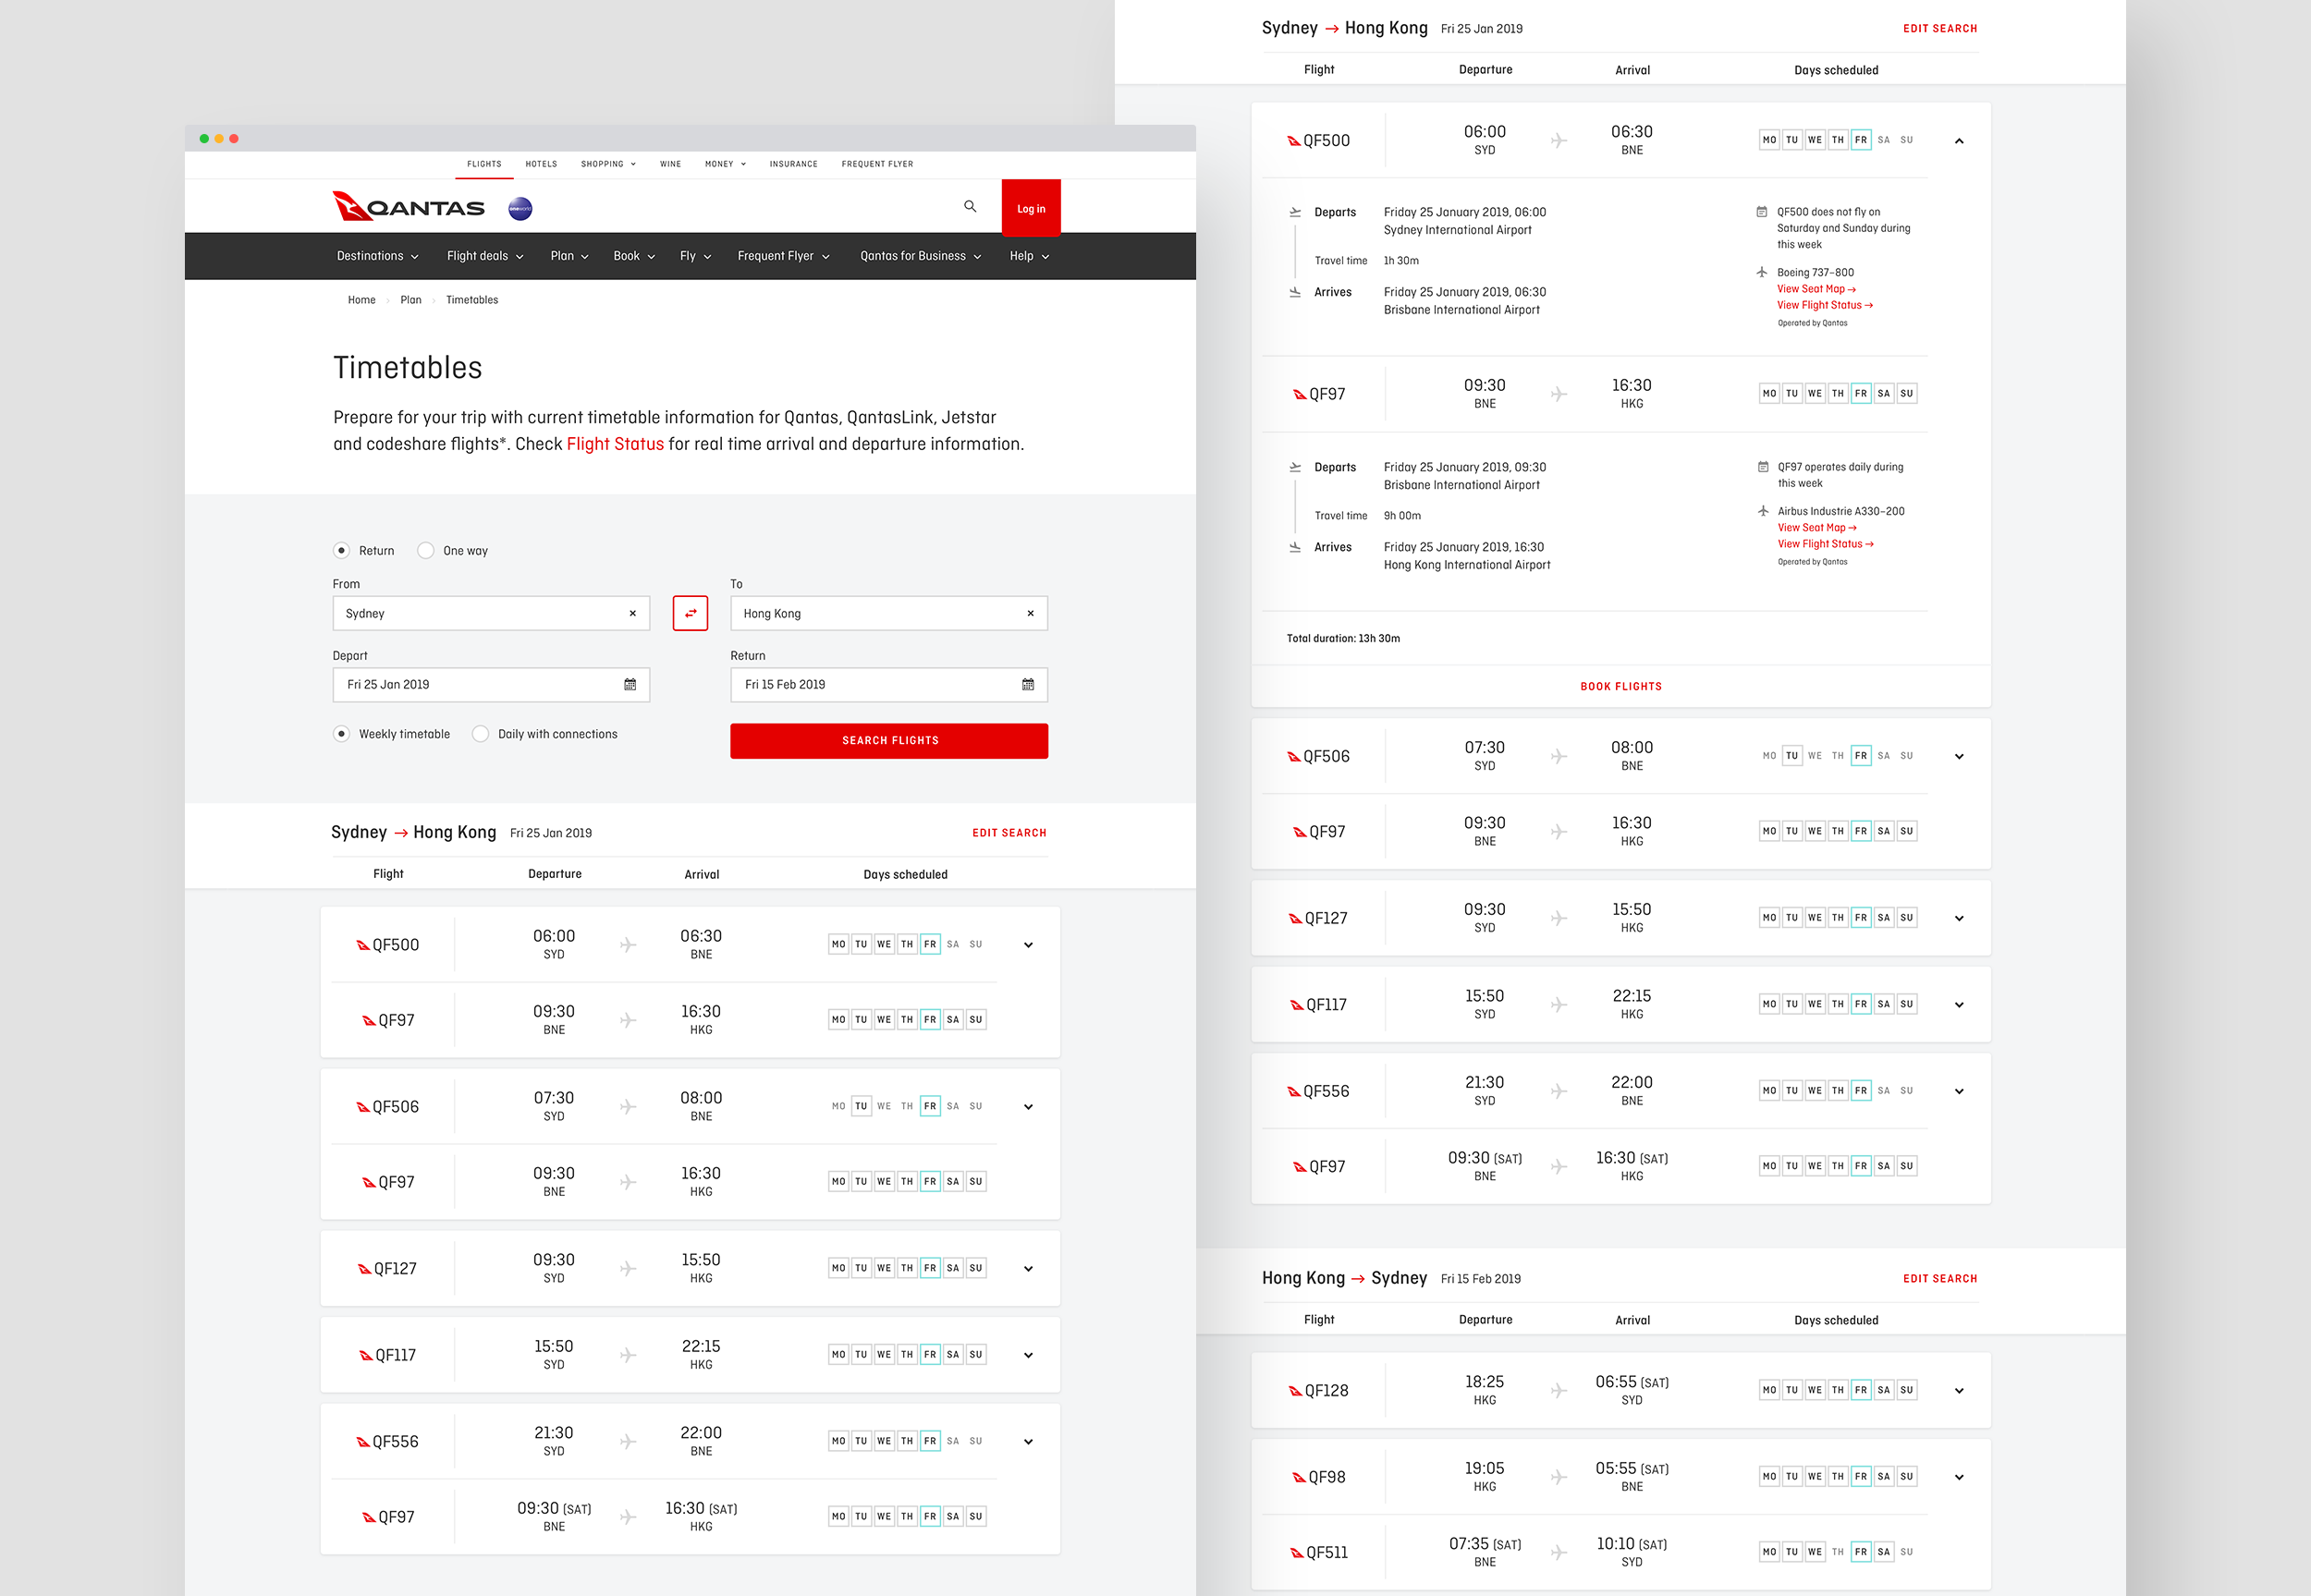This screenshot has width=2311, height=1596.
Task: Choose Weekly timetable option
Action: pyautogui.click(x=342, y=734)
